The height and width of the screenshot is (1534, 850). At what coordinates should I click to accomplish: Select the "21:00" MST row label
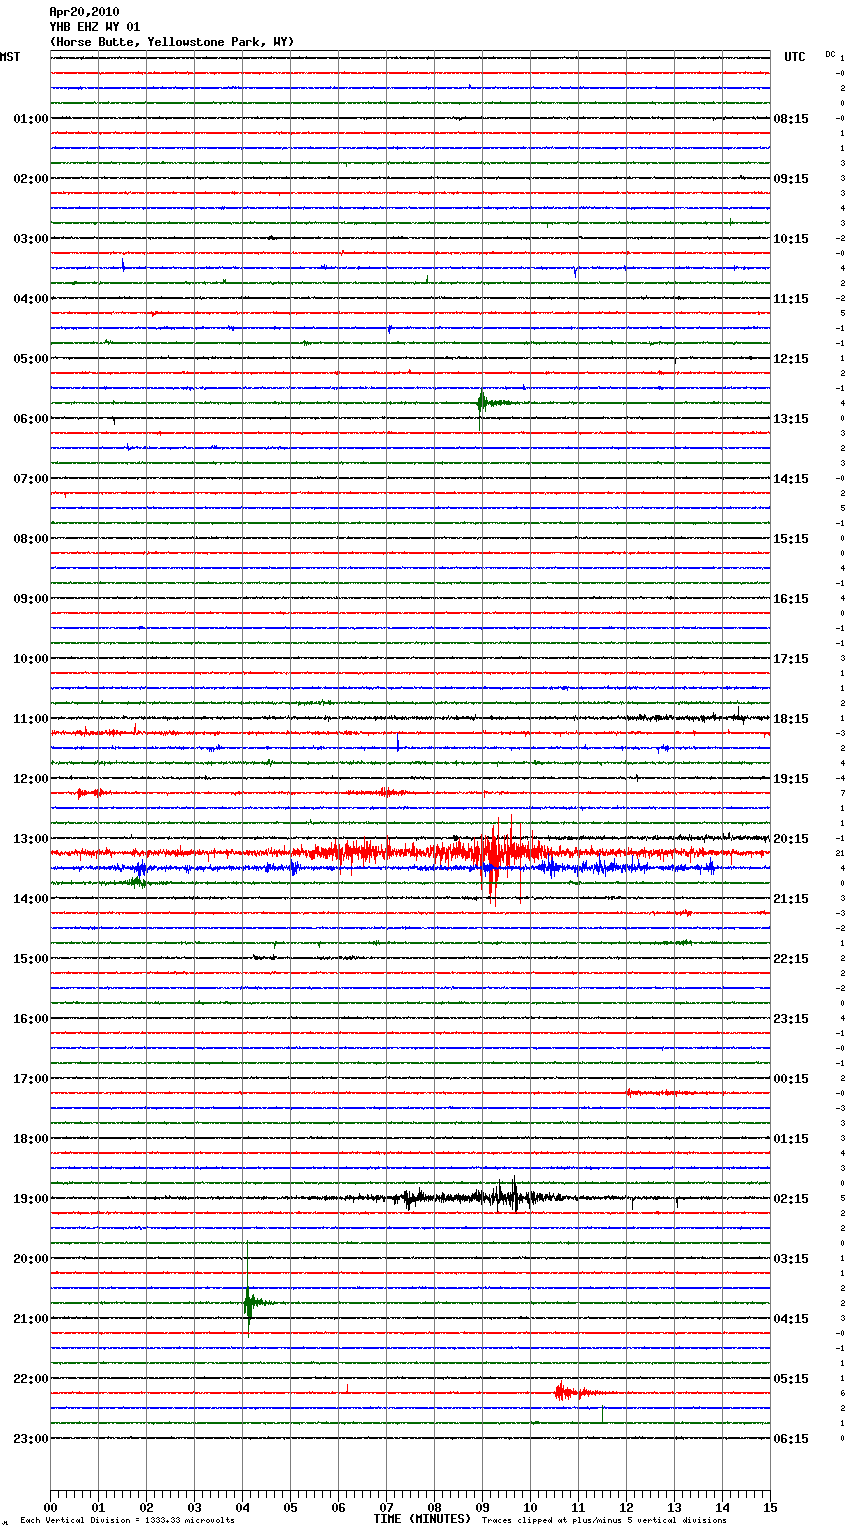(x=31, y=1319)
